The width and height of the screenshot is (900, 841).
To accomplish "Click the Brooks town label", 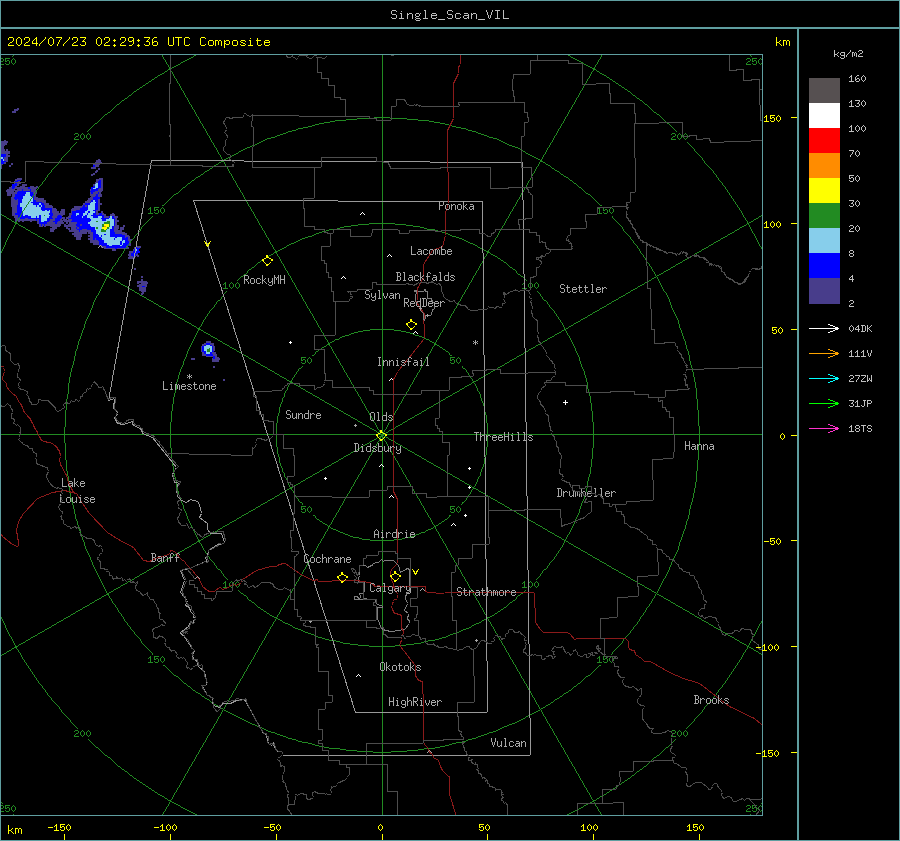I will point(711,700).
